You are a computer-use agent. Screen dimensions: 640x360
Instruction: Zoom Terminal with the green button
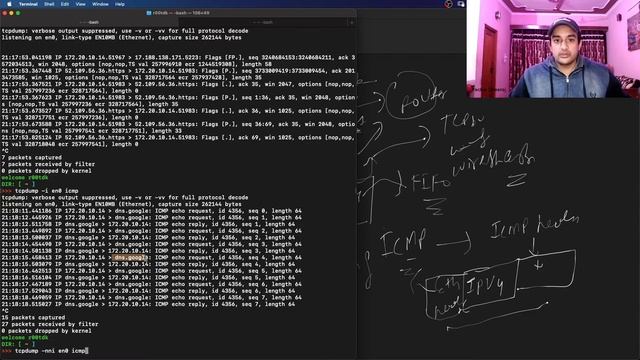18,13
